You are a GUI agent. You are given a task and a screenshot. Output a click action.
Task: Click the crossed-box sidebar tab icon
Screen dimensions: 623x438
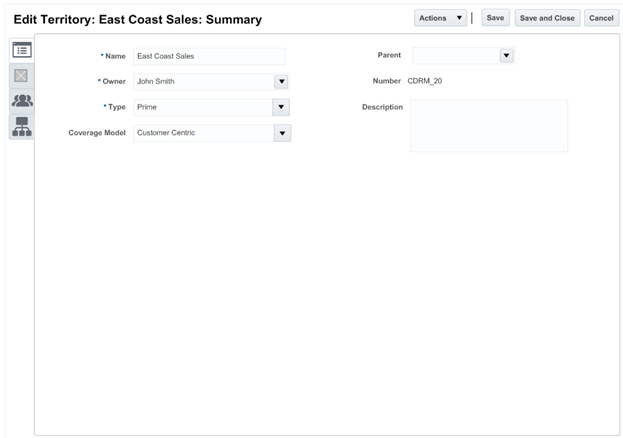[x=21, y=75]
